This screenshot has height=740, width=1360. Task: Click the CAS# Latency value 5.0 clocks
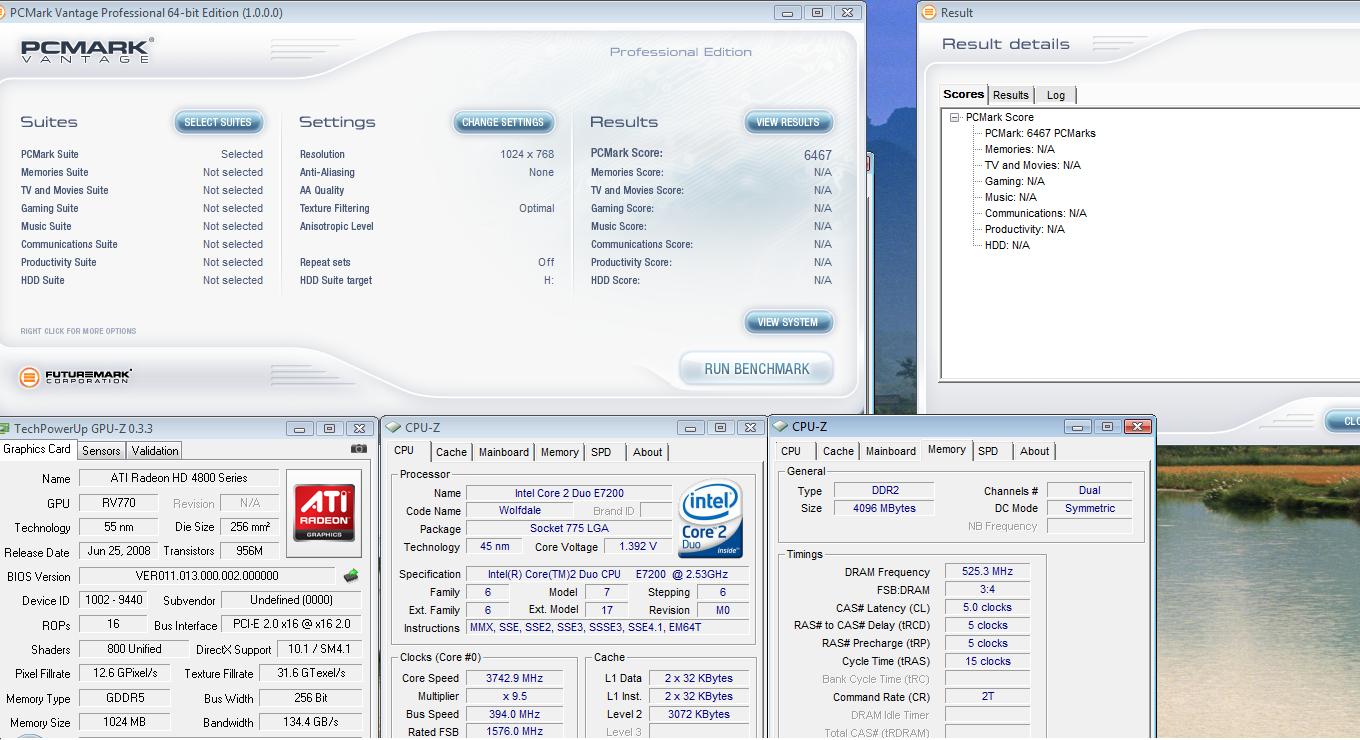987,608
